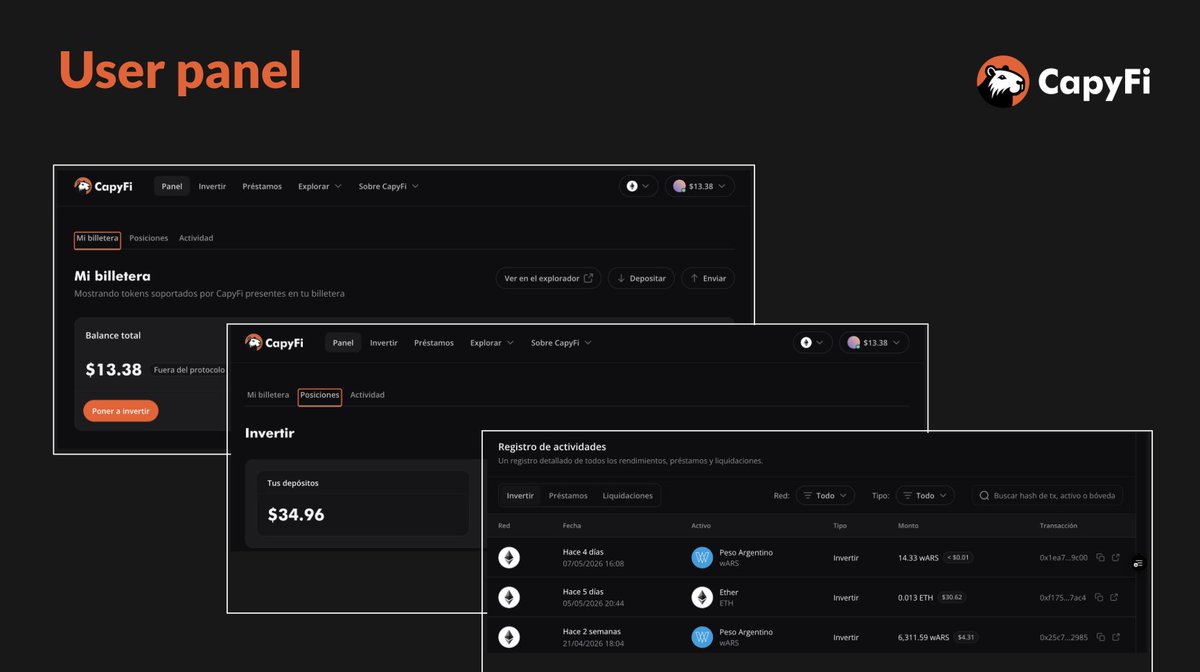The width and height of the screenshot is (1200, 672).
Task: Click the $34.96 Tus depósitos value
Action: click(296, 515)
